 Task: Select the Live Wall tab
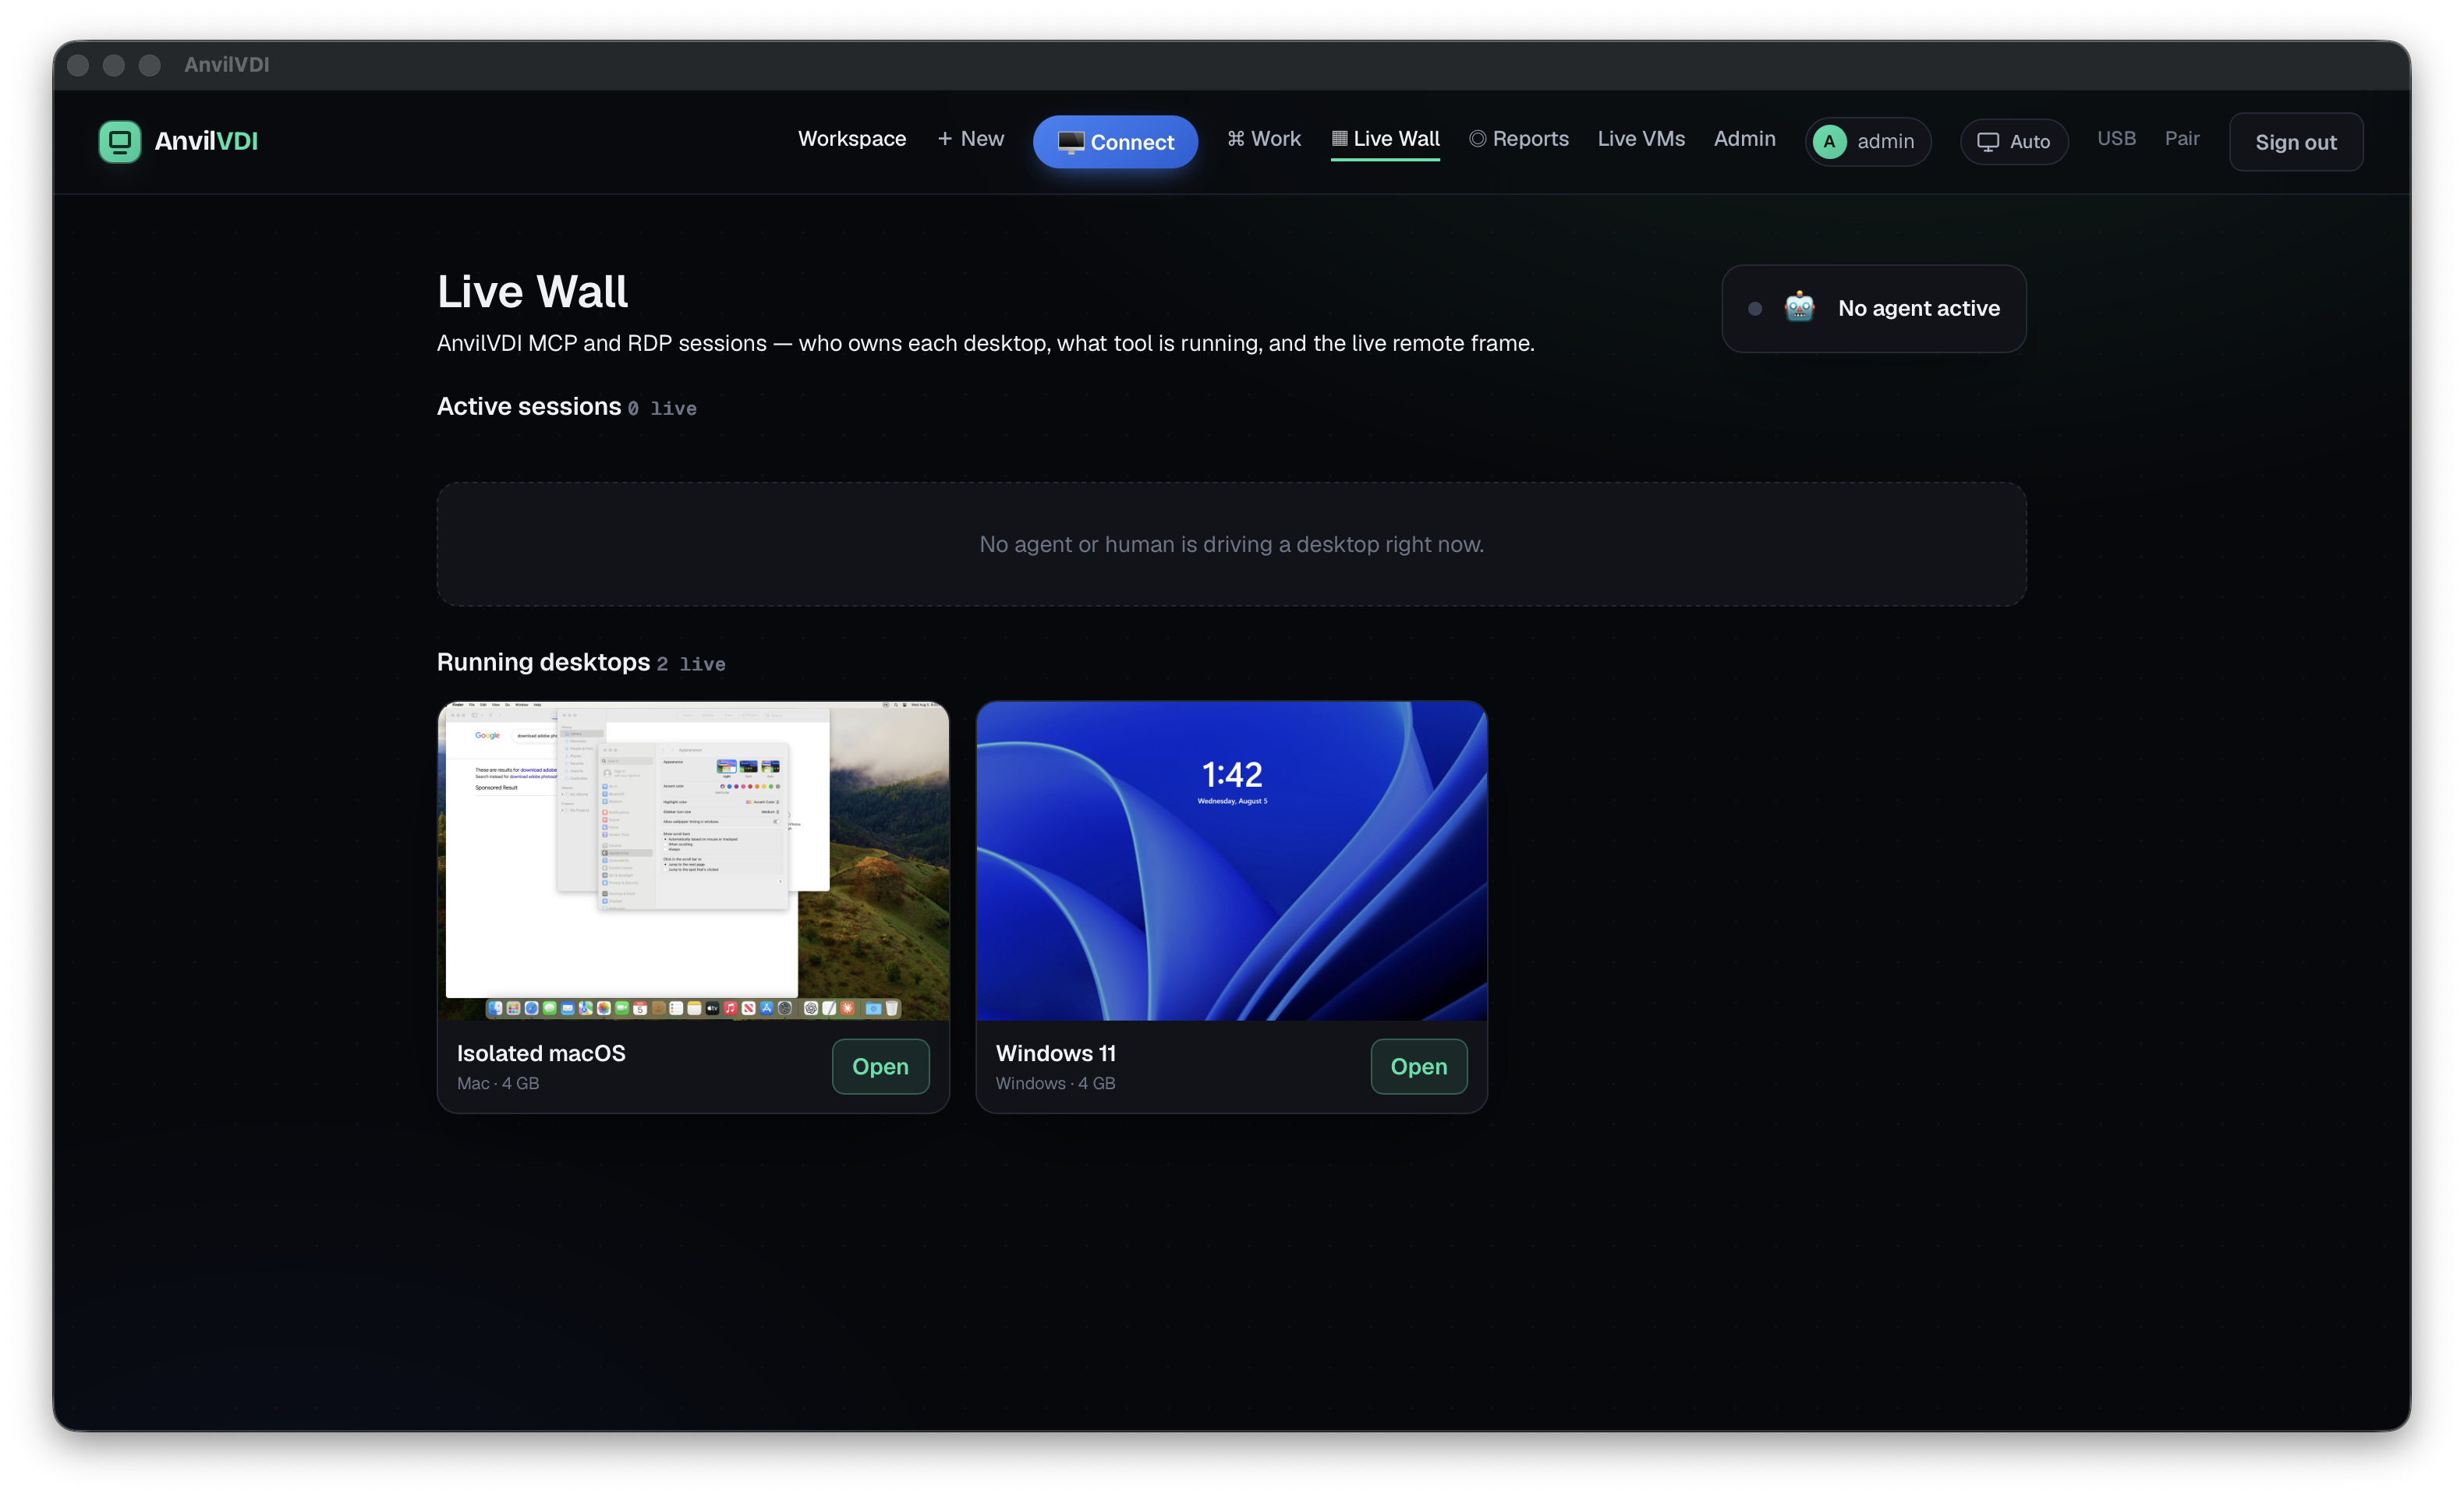point(1385,139)
